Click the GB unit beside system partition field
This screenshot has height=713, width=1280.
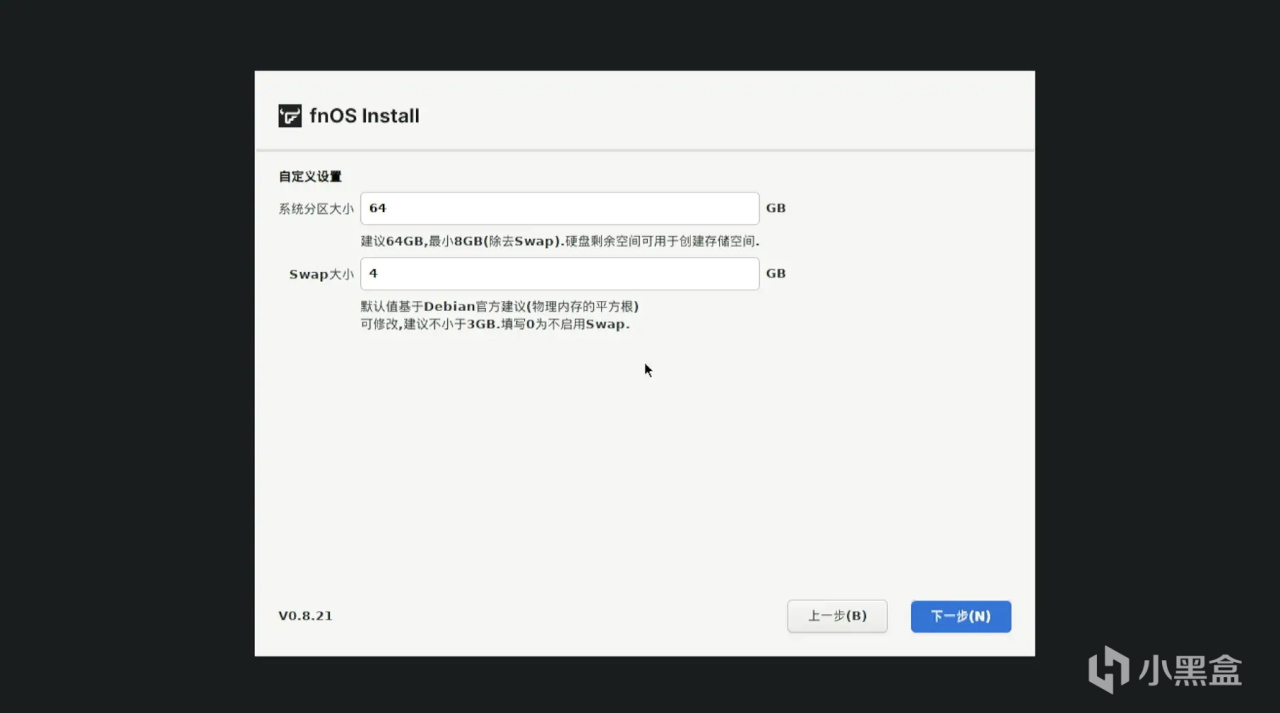776,209
